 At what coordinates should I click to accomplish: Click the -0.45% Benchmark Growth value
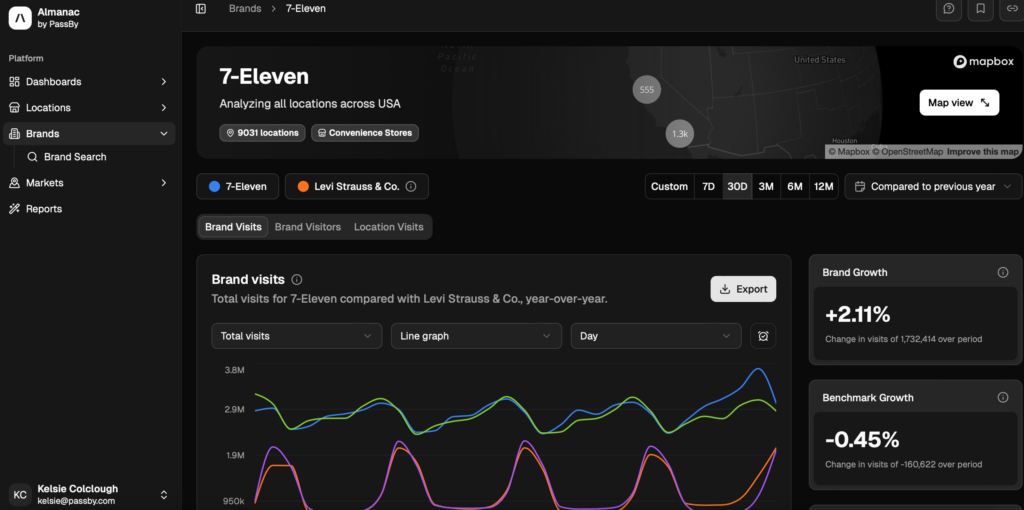[862, 439]
